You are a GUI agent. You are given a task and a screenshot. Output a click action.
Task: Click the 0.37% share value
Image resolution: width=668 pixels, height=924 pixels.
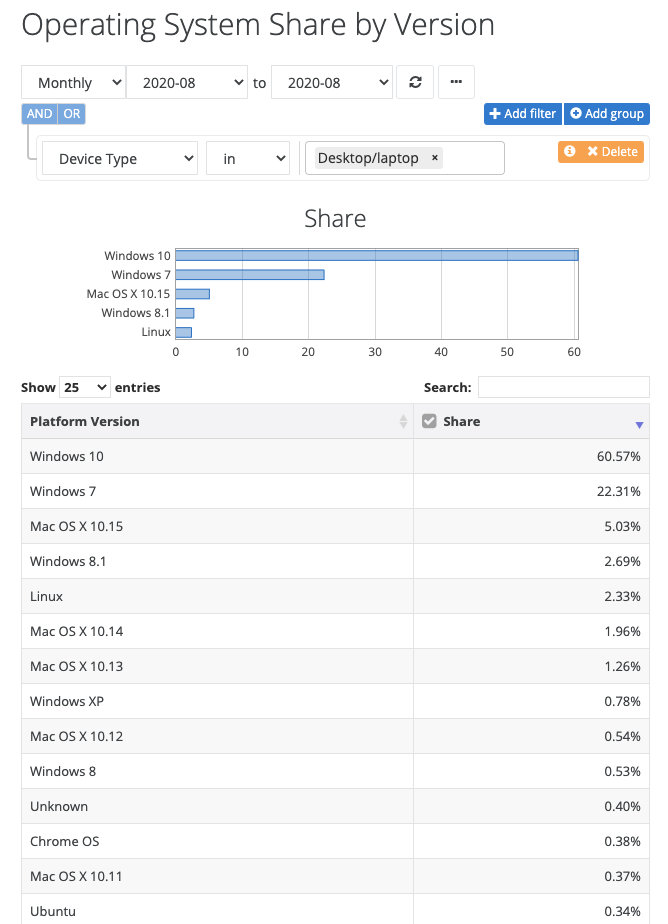(x=622, y=876)
